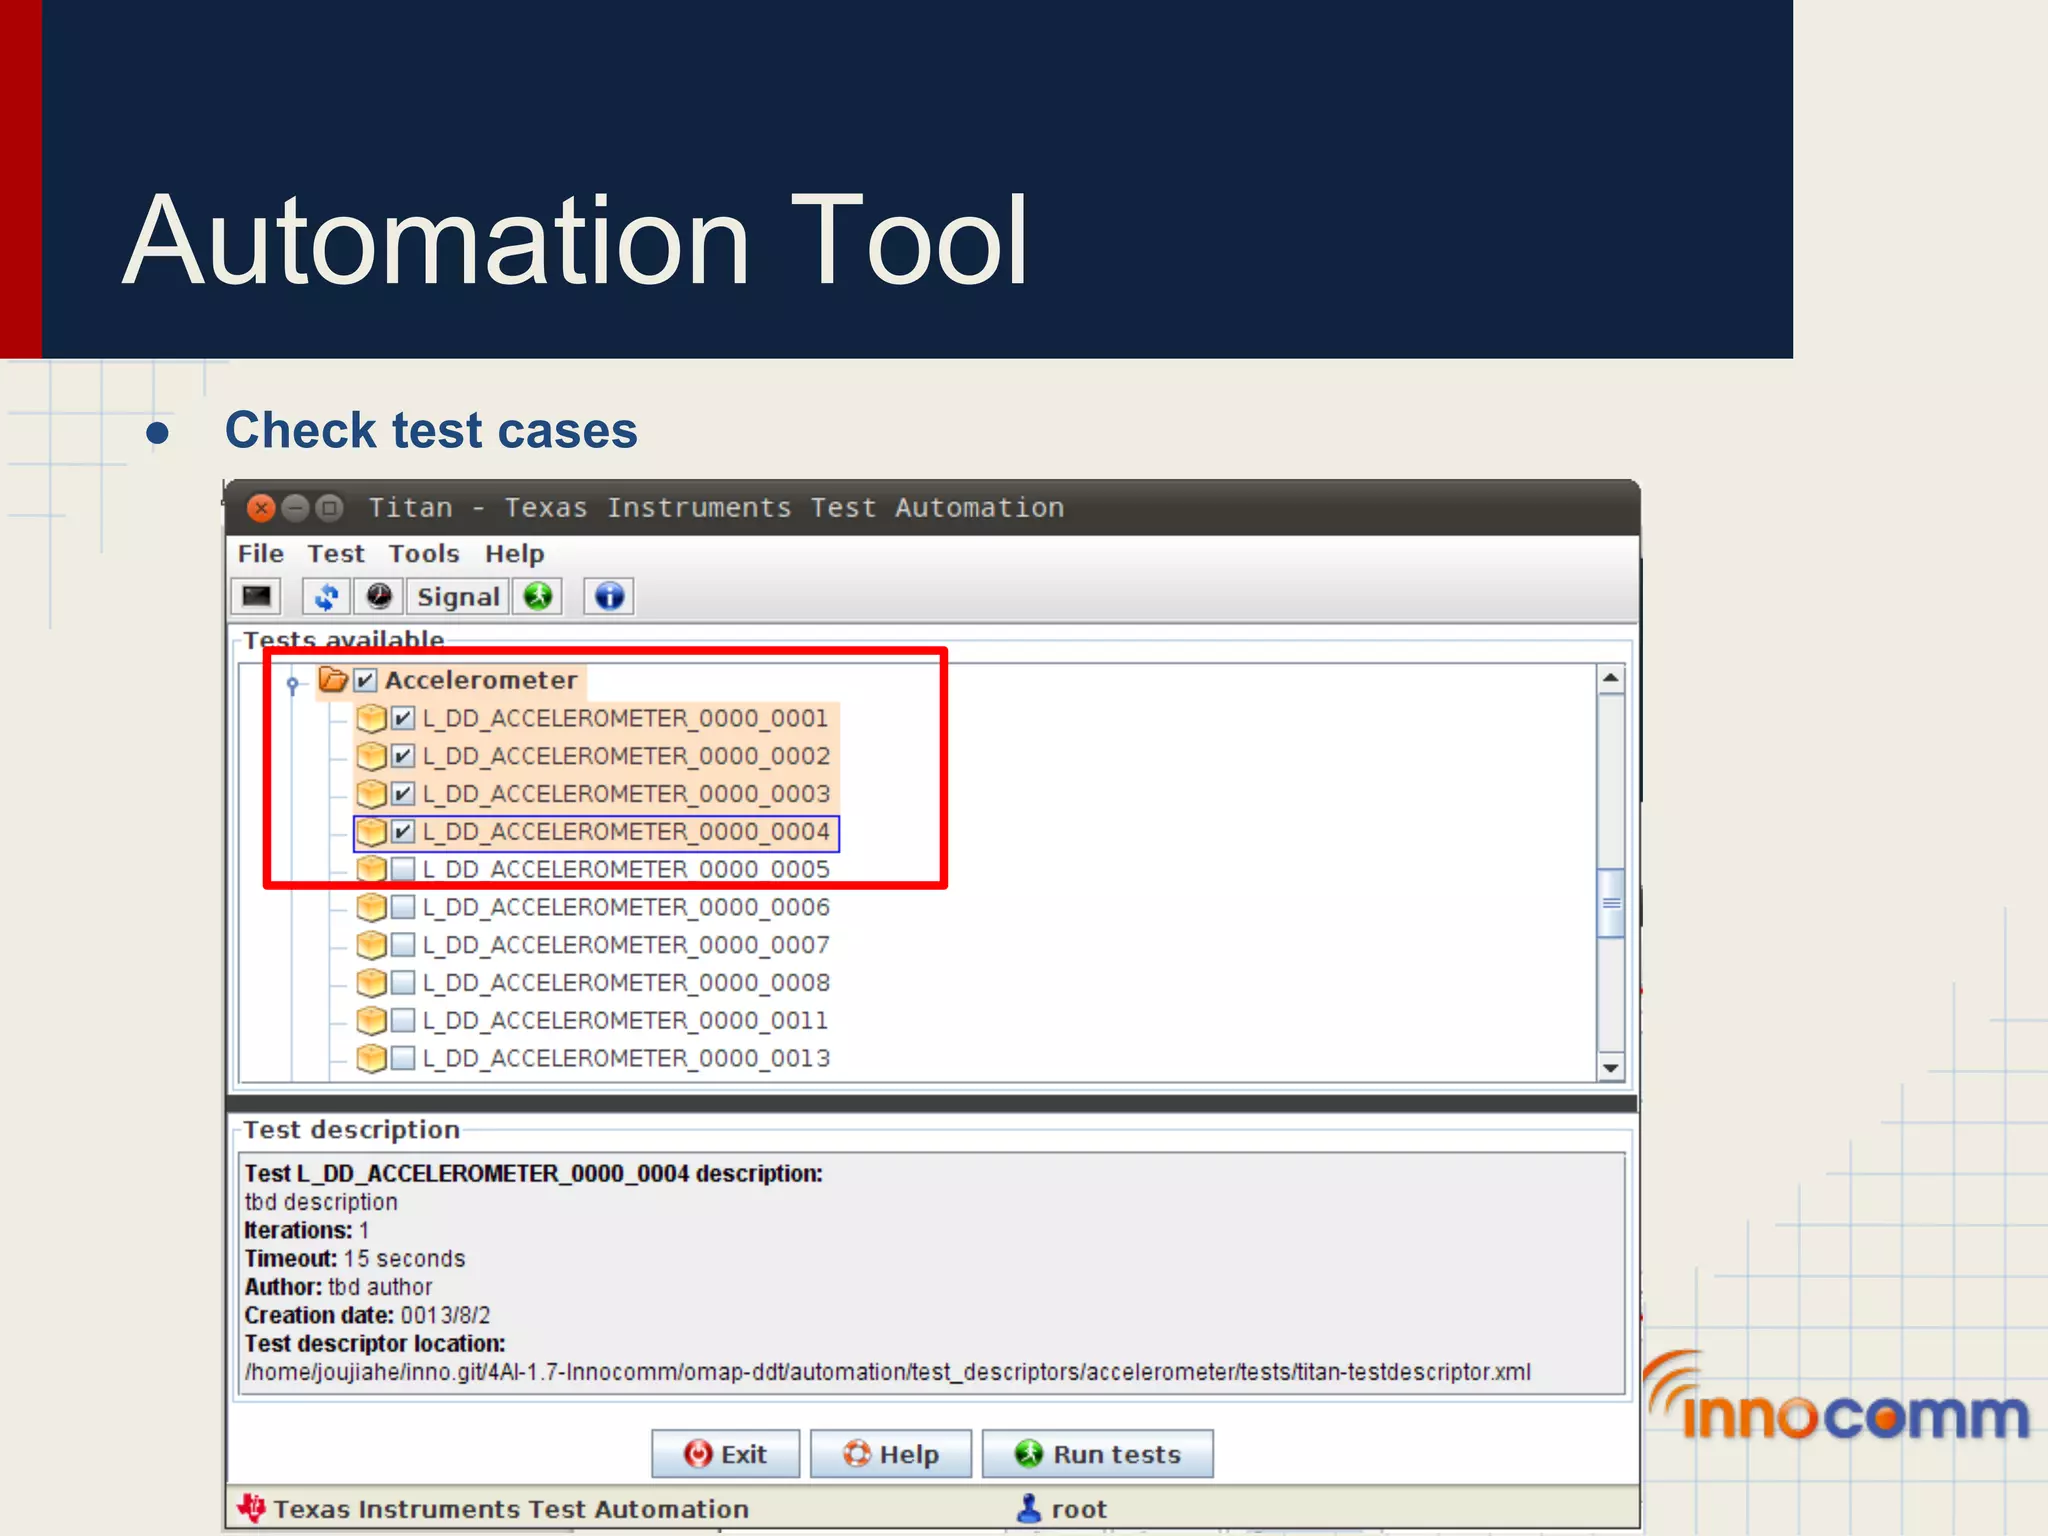Uncheck the Accelerometer folder checkbox
The width and height of the screenshot is (2048, 1536).
click(x=365, y=681)
